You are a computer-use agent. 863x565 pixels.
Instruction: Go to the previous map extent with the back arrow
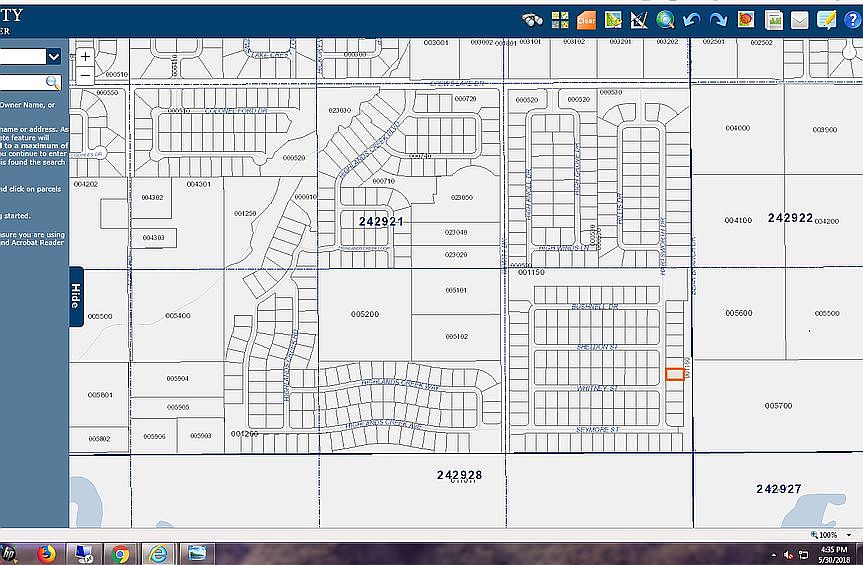691,20
